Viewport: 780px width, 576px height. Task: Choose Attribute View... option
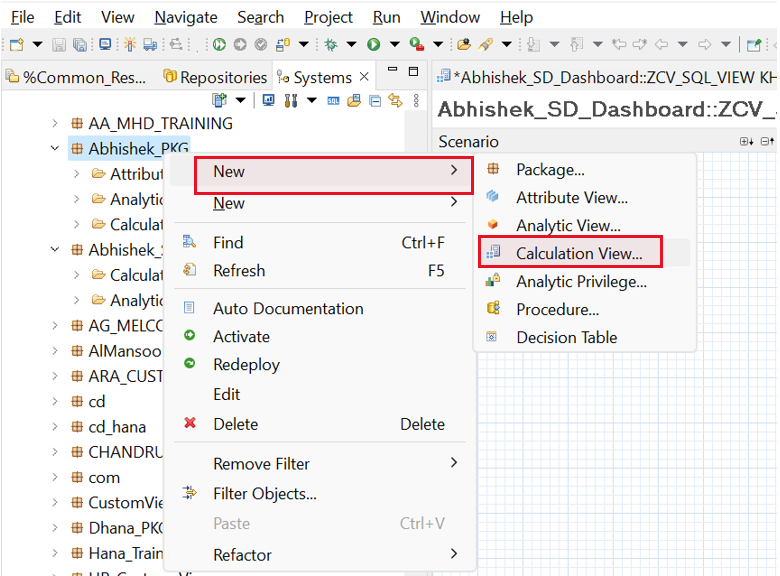(x=571, y=198)
